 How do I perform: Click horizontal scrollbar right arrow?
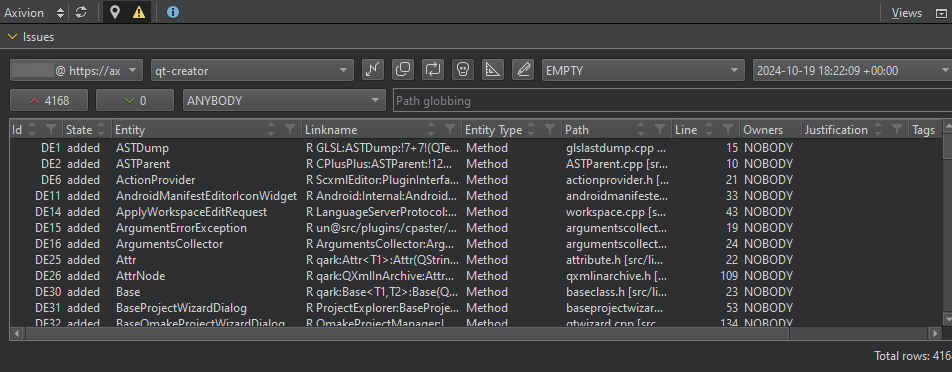click(x=935, y=334)
